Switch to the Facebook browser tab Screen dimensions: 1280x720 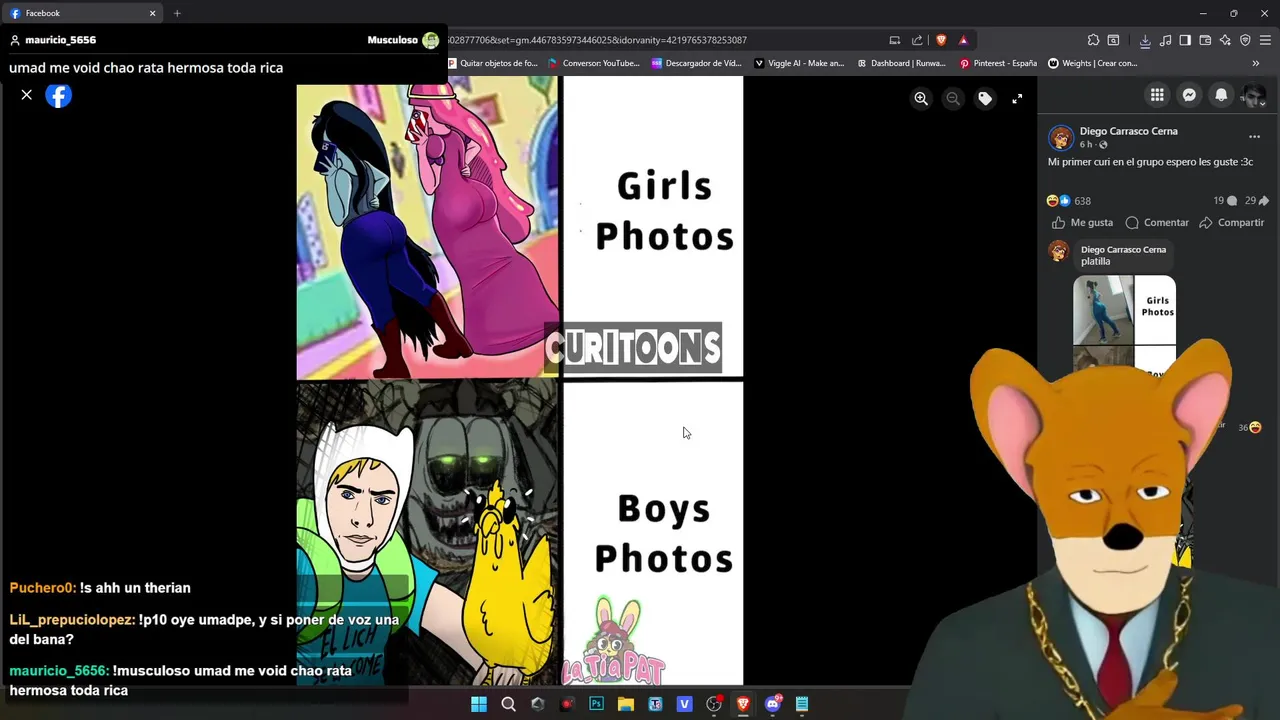80,13
